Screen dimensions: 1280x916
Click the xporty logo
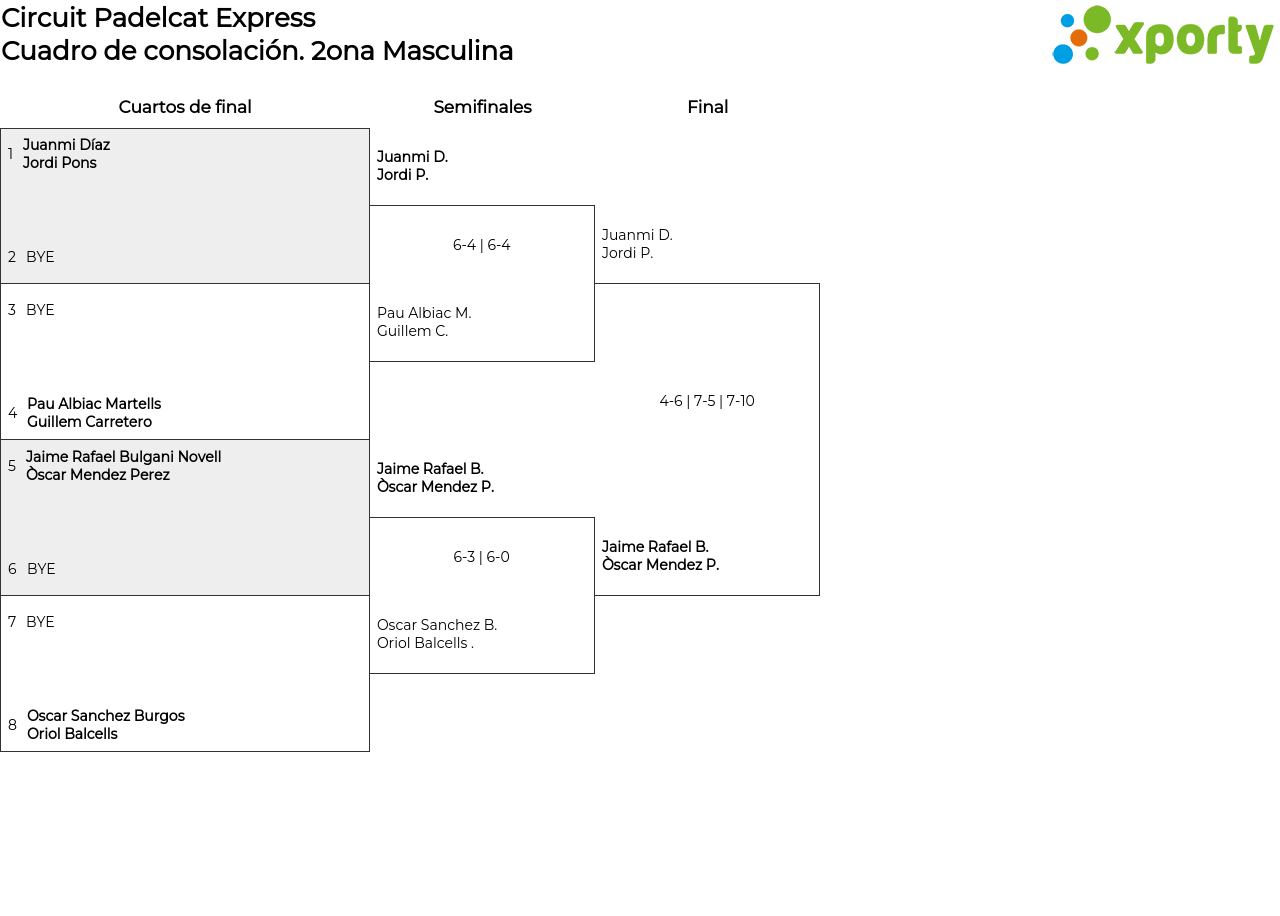1162,36
